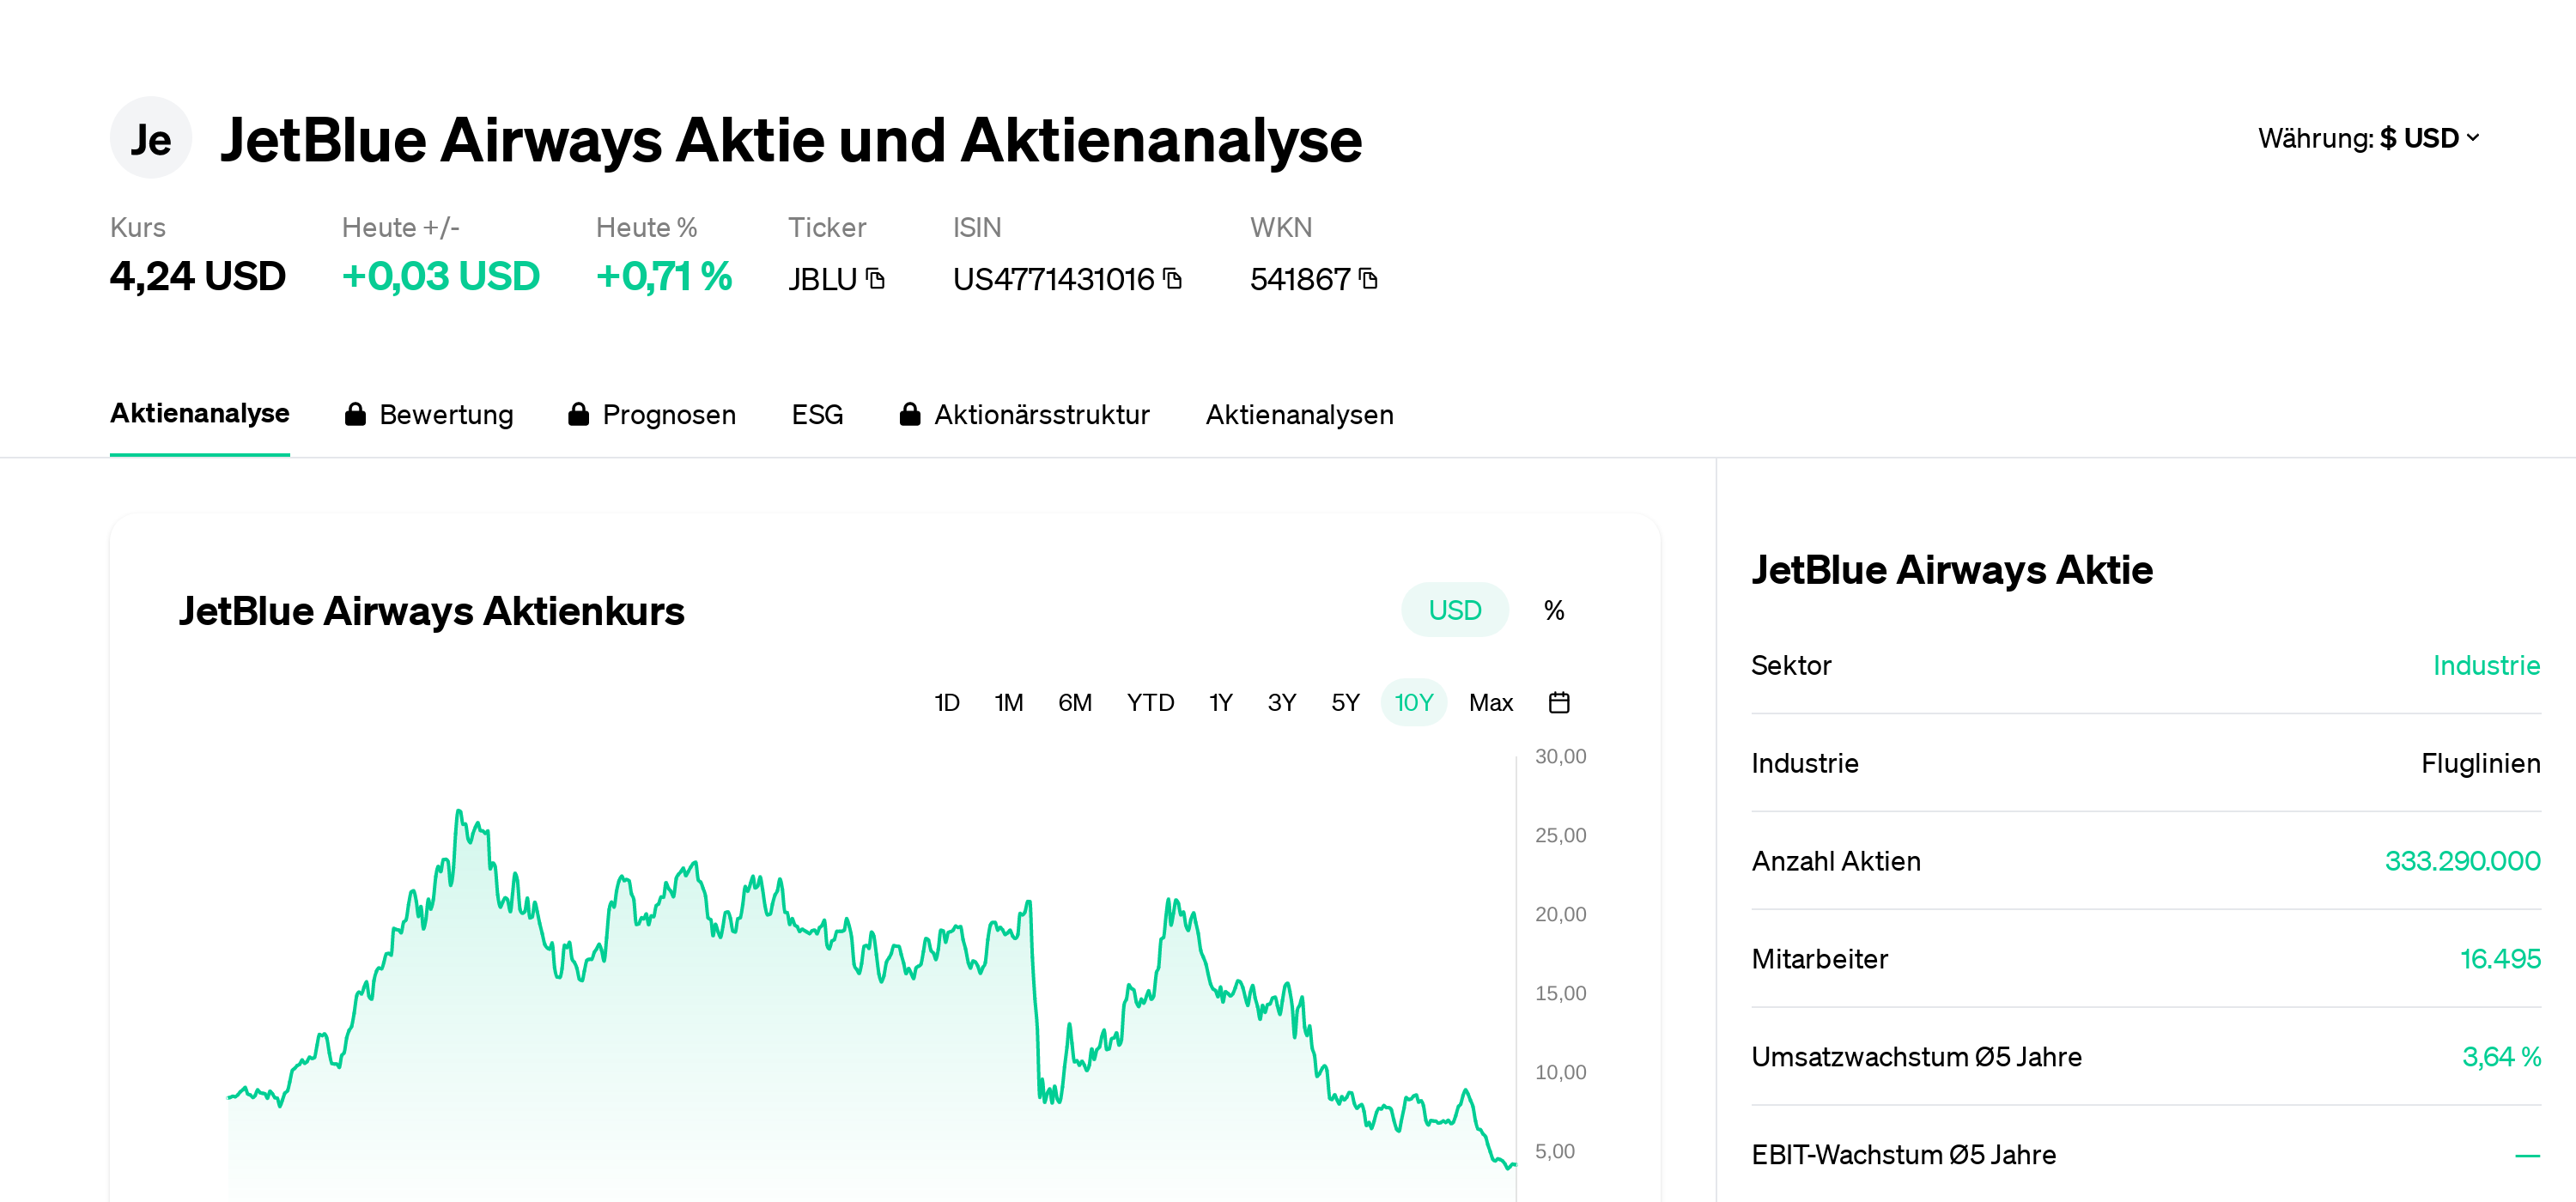The image size is (2576, 1202).
Task: Copy the JBLU ticker symbol
Action: (x=876, y=279)
